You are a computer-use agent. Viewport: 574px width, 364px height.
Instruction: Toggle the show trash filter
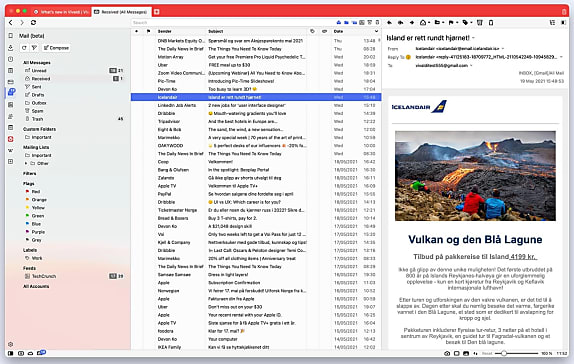coord(377,23)
